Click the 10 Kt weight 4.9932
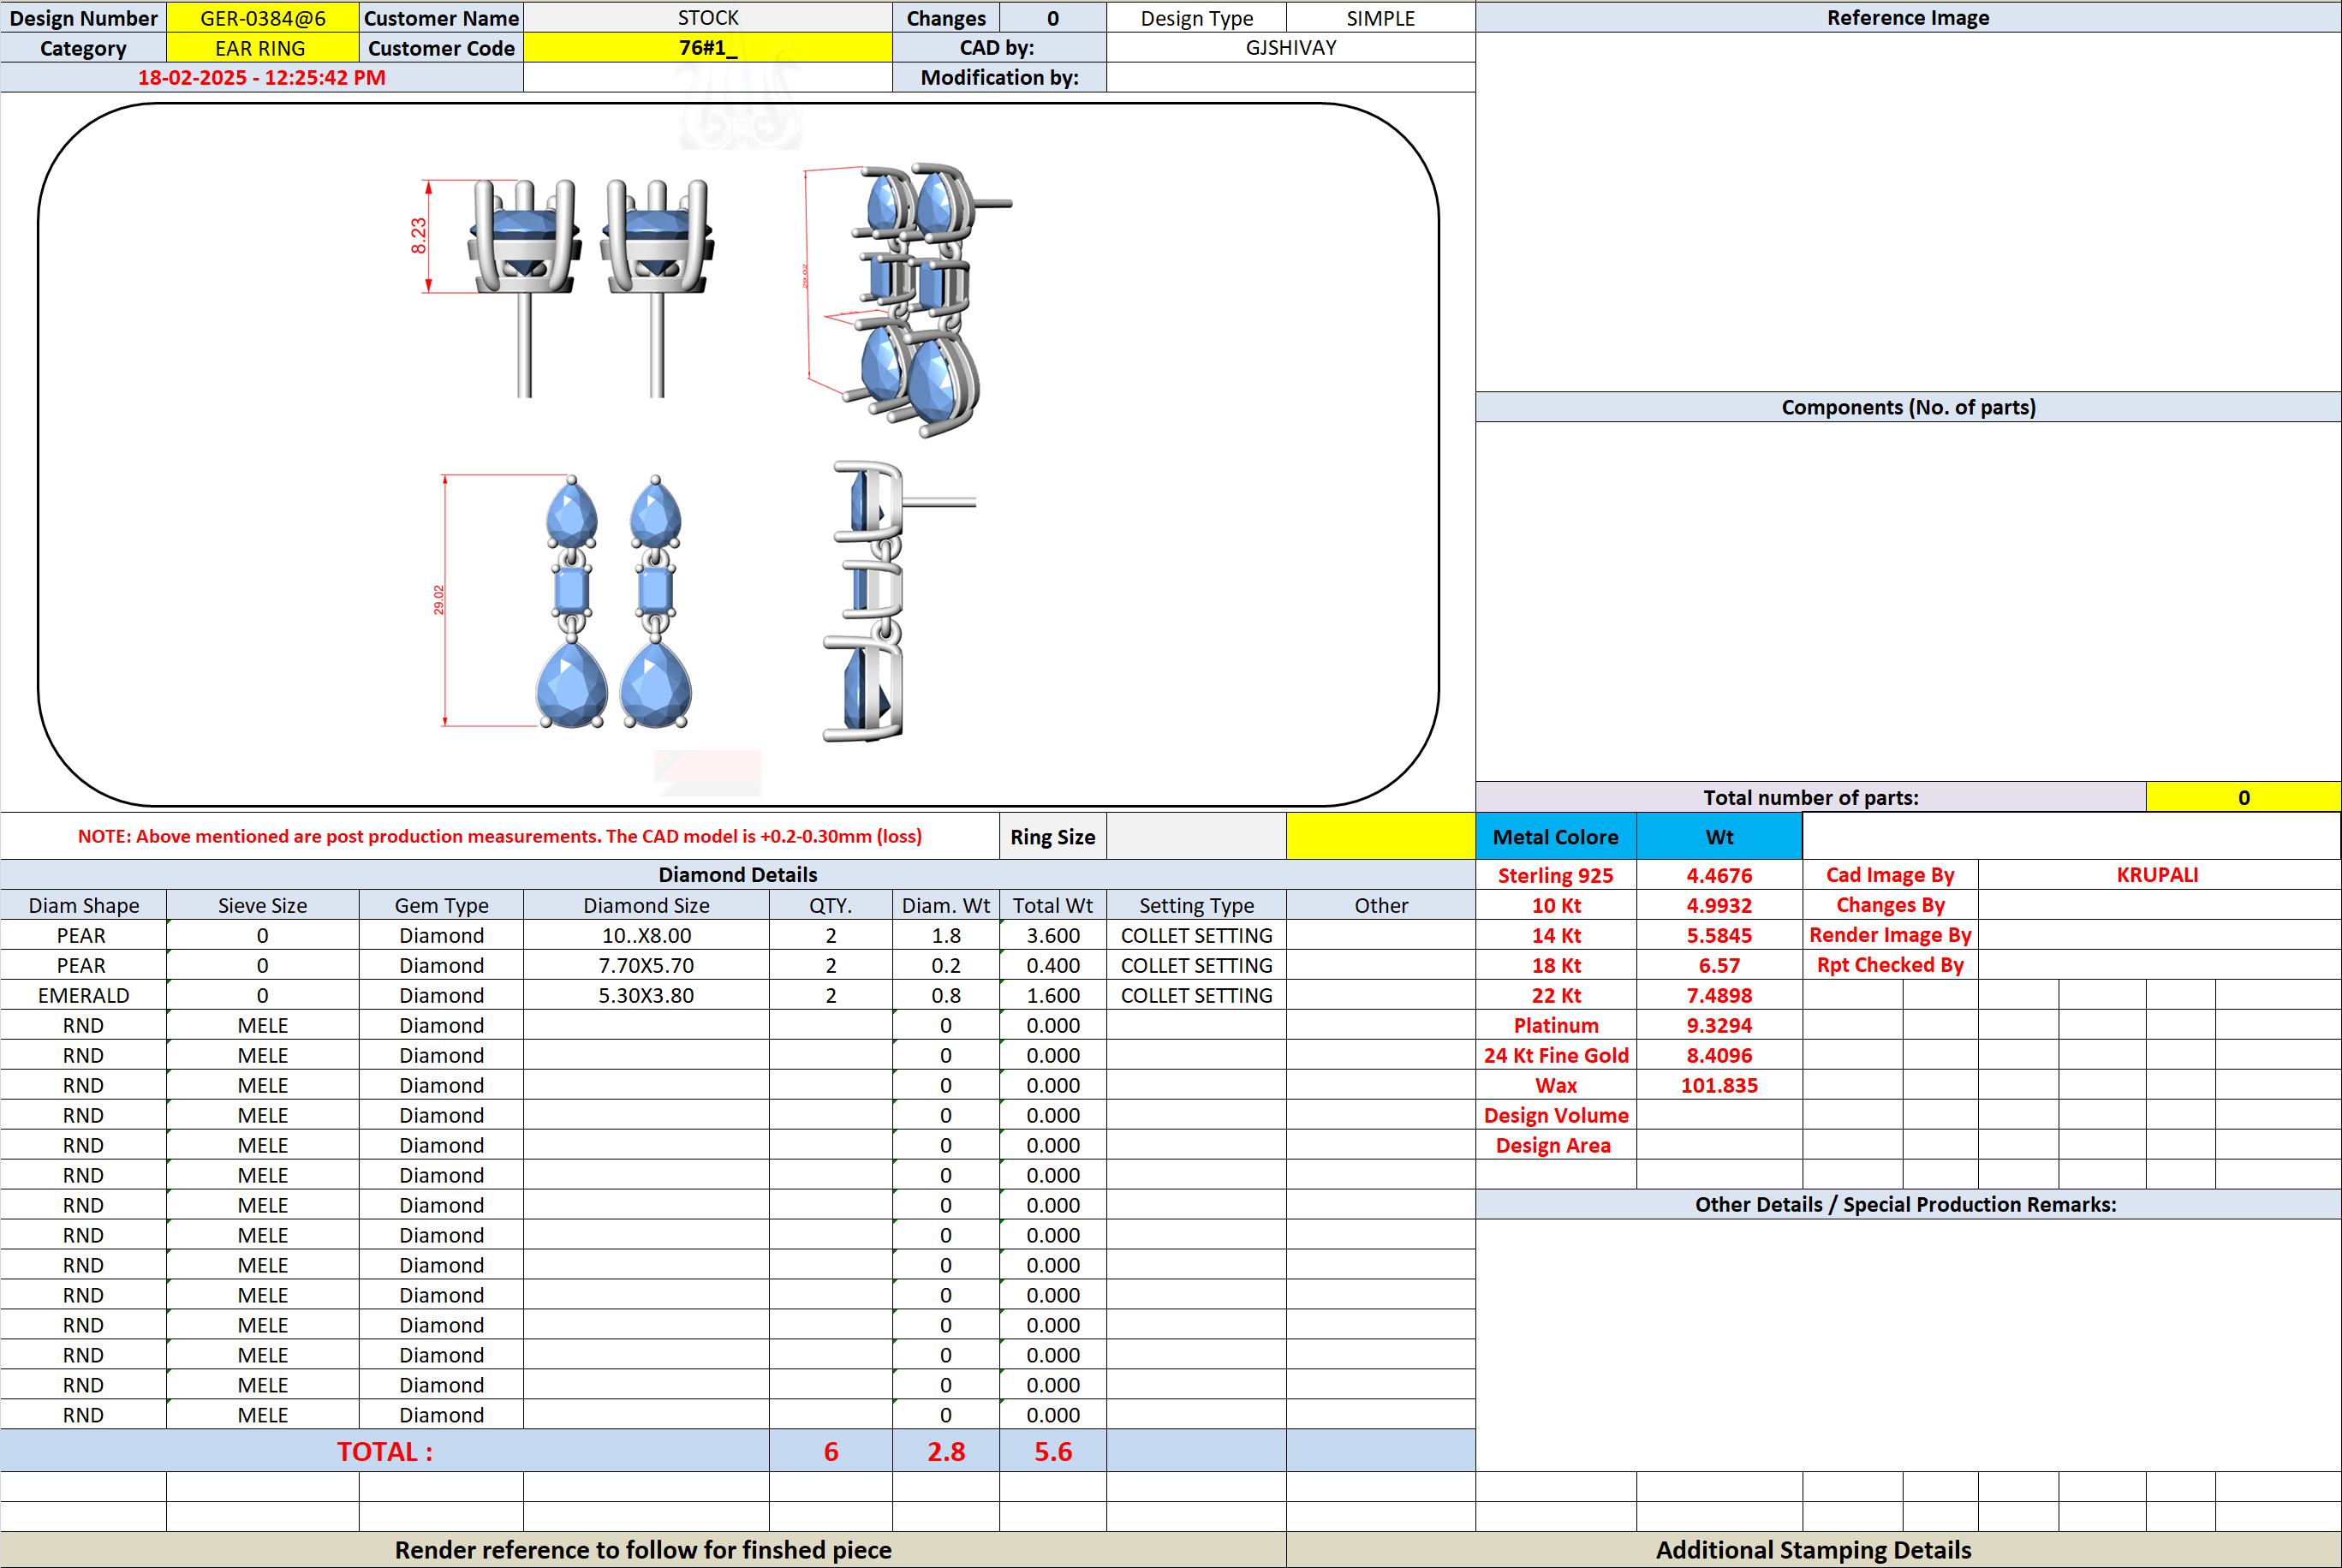The width and height of the screenshot is (2342, 1568). point(1719,905)
